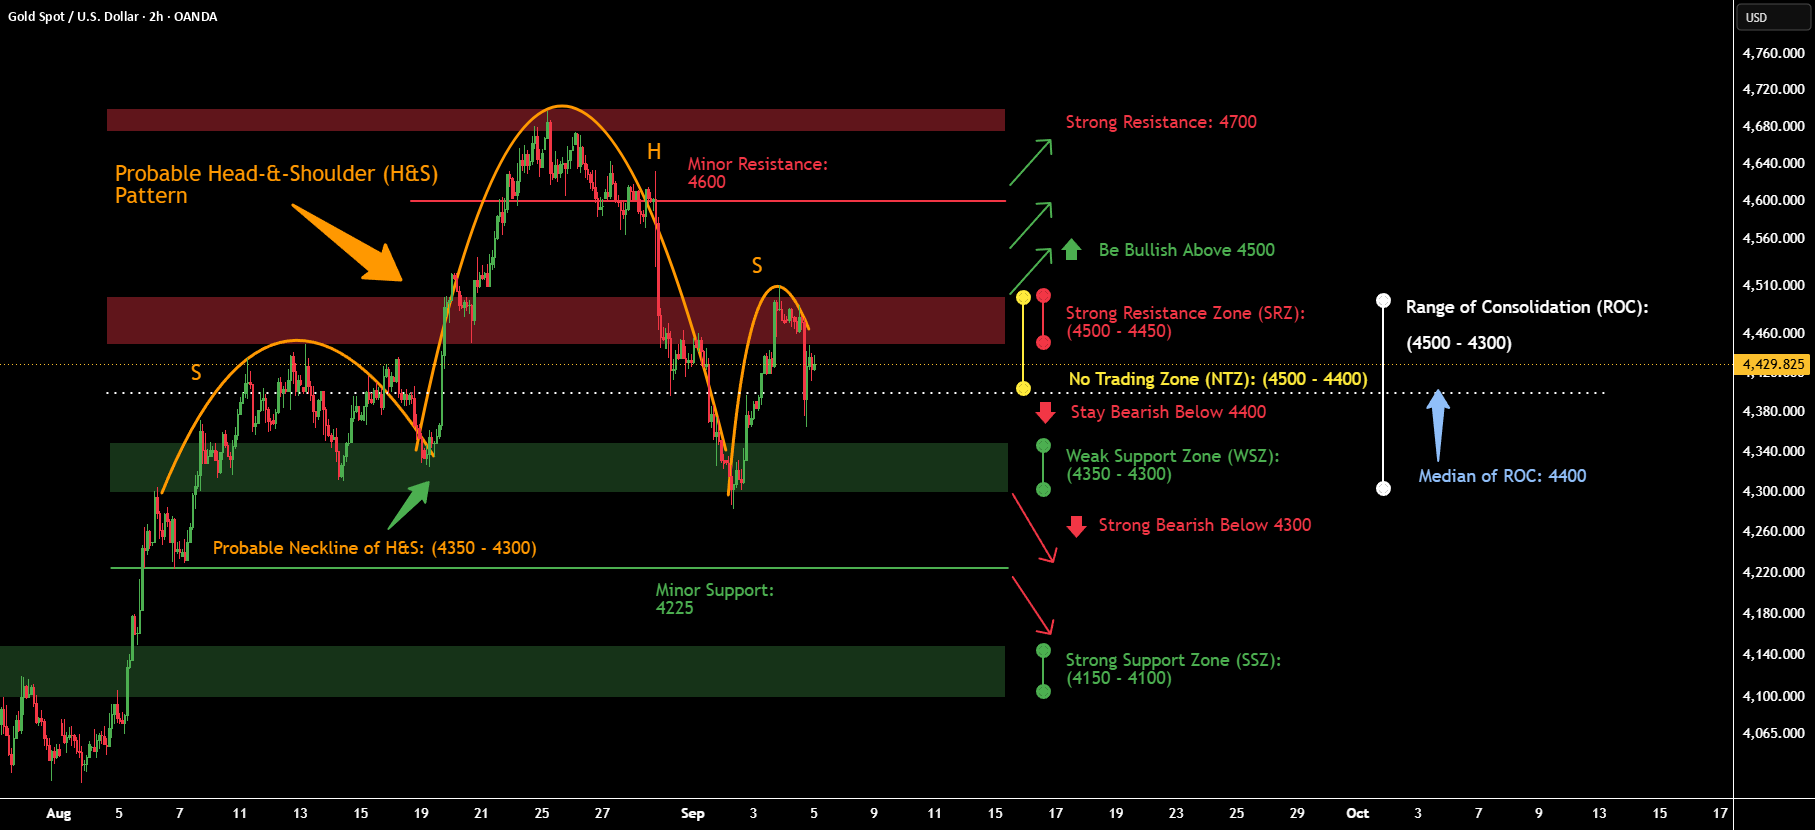Click the red down arrow beside Stay Bearish Below 4400

pyautogui.click(x=1045, y=412)
